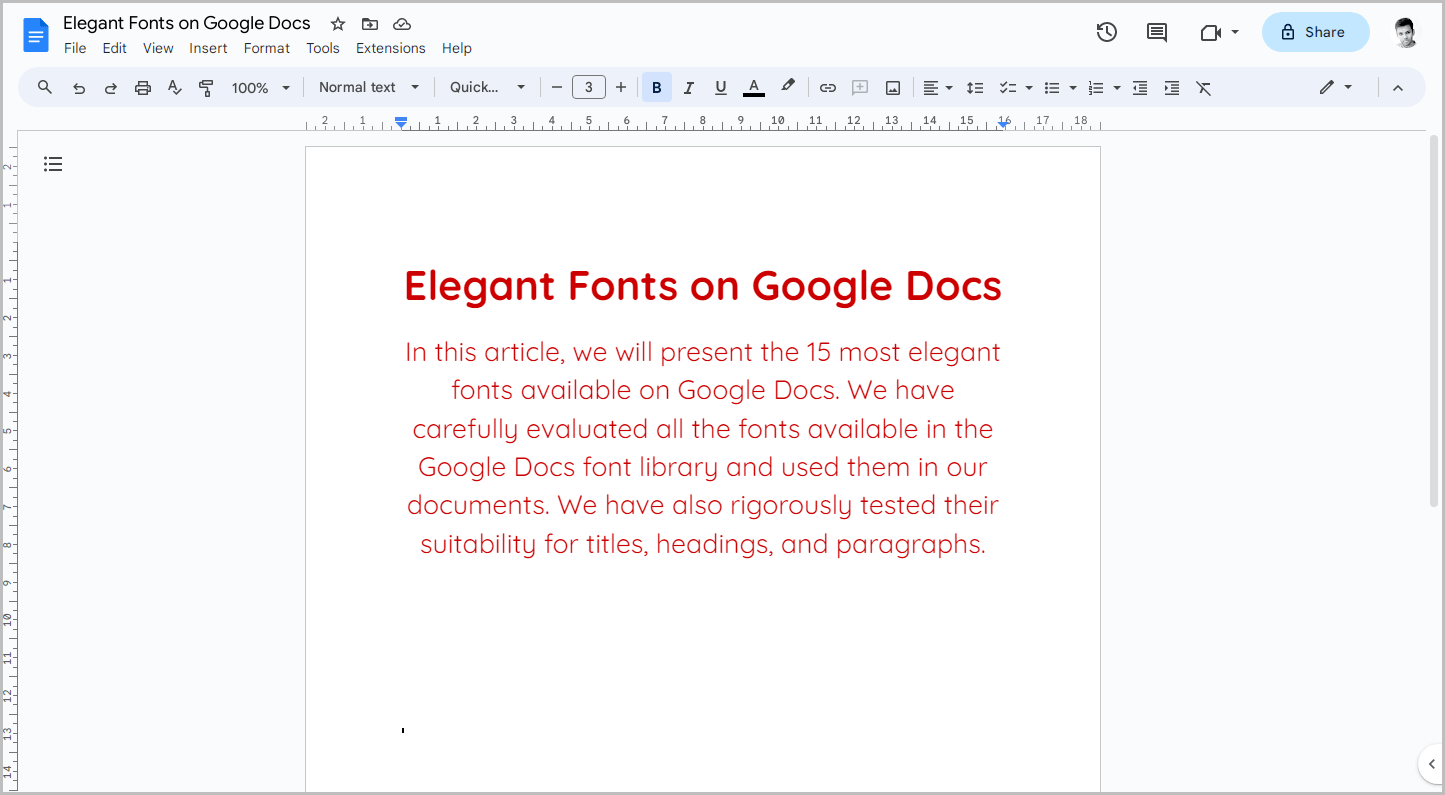Insert a link using the link icon

[x=827, y=87]
